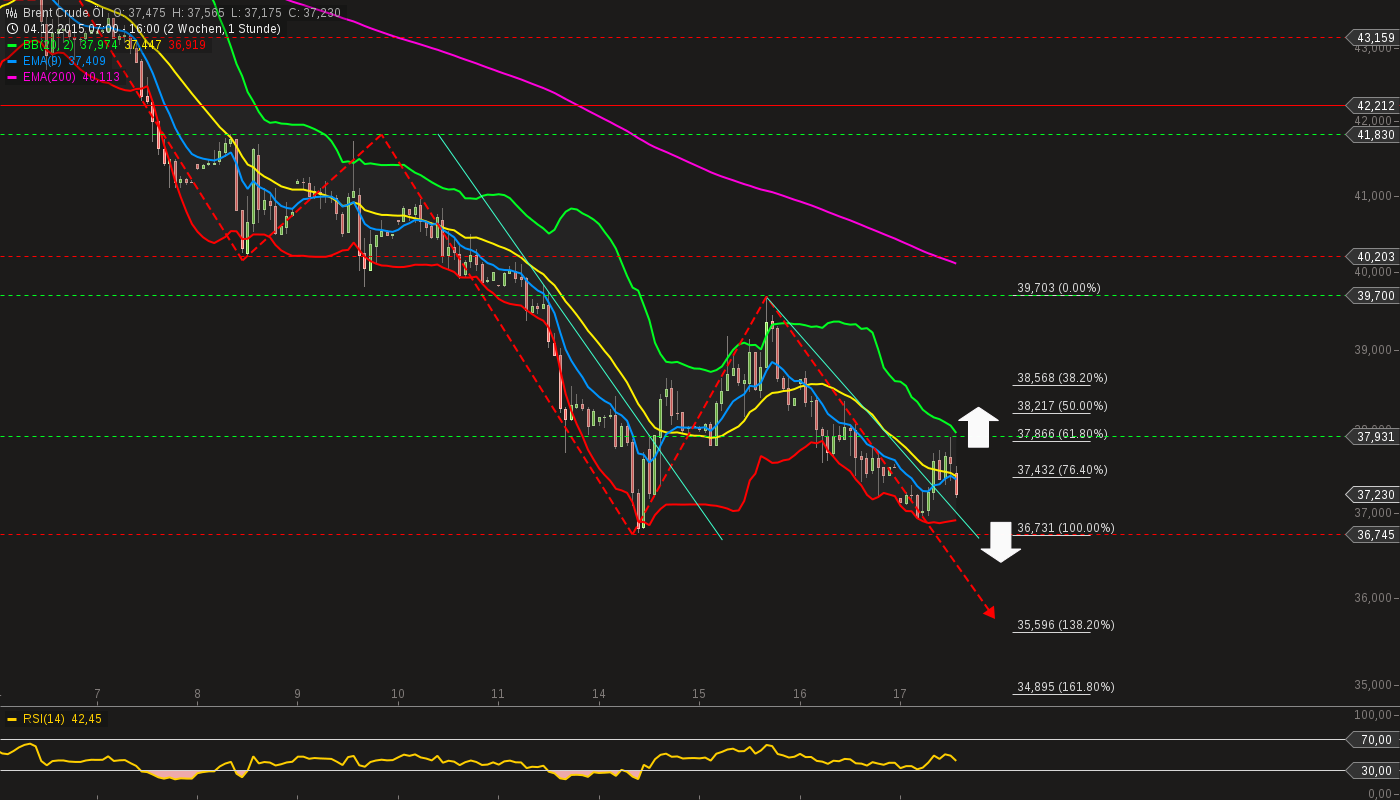Screen dimensions: 1400x800
Task: Click the magenta EMA(200) legend color marker
Action: click(12, 77)
